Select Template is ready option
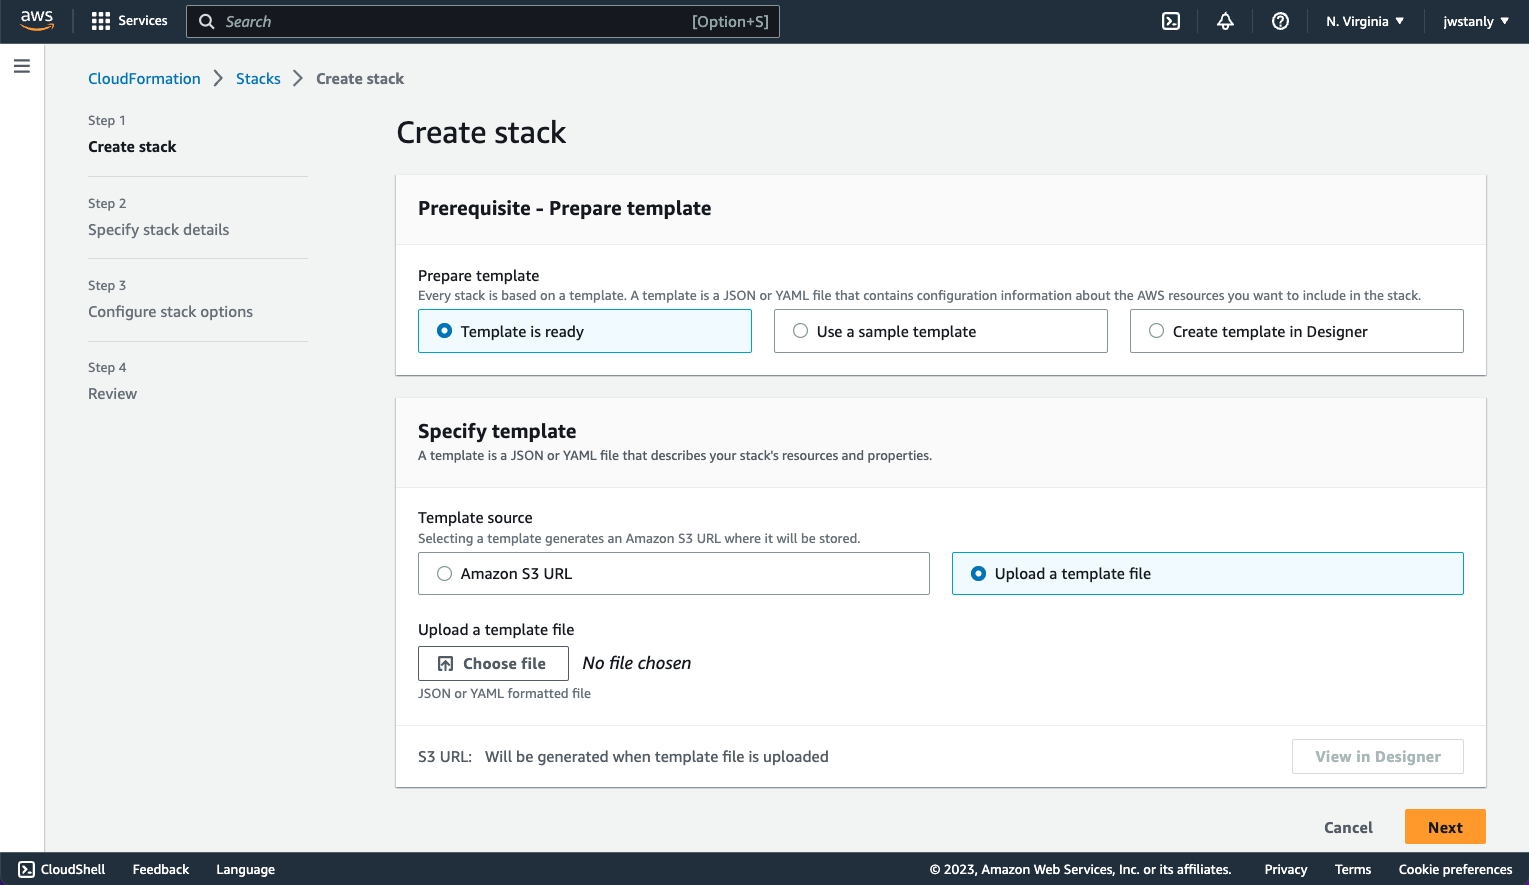 [585, 331]
